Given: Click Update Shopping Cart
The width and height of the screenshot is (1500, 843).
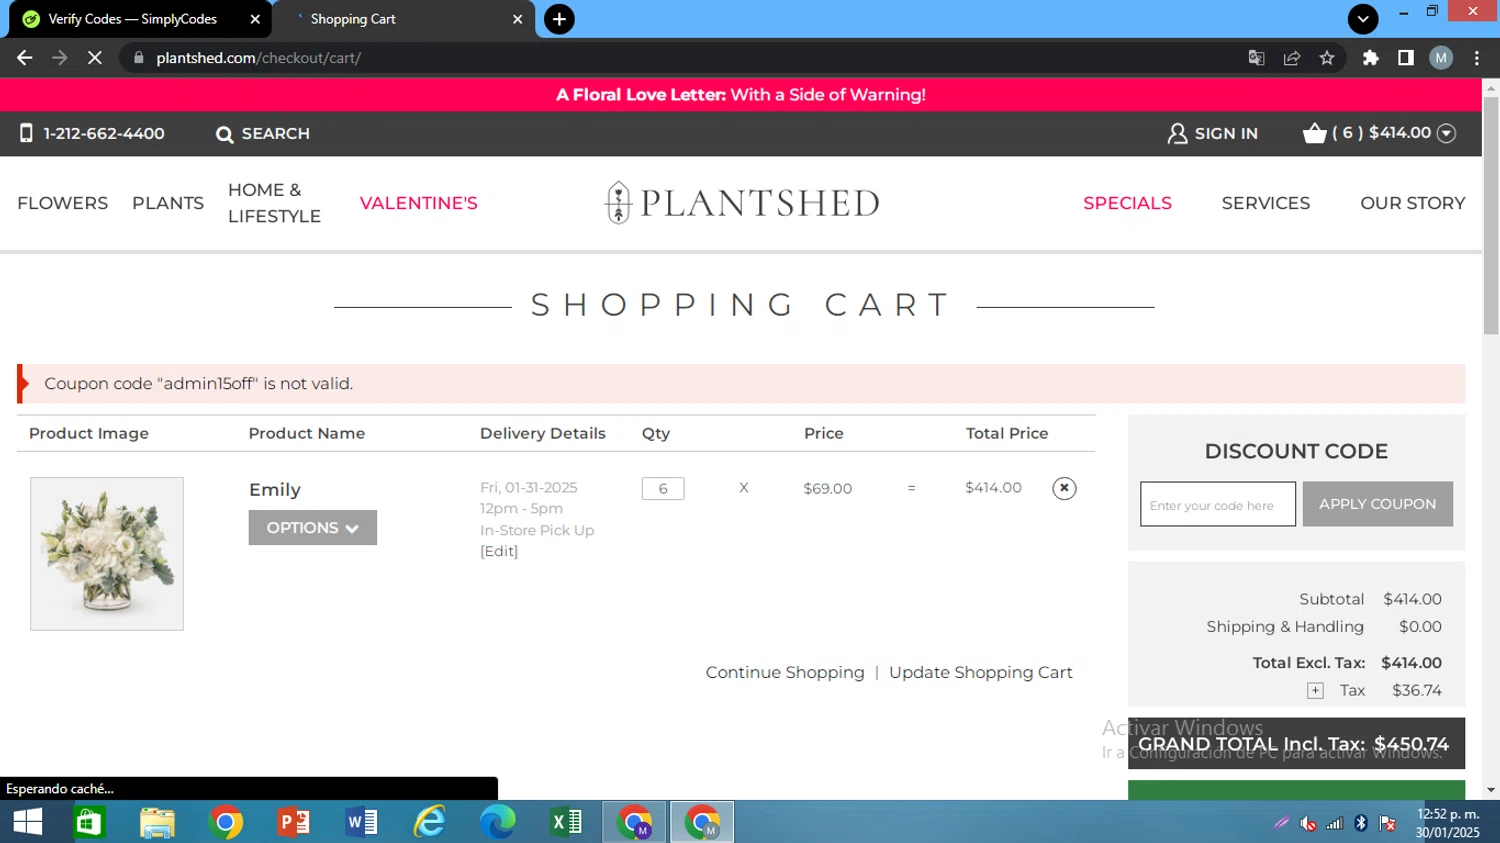Looking at the screenshot, I should point(981,672).
